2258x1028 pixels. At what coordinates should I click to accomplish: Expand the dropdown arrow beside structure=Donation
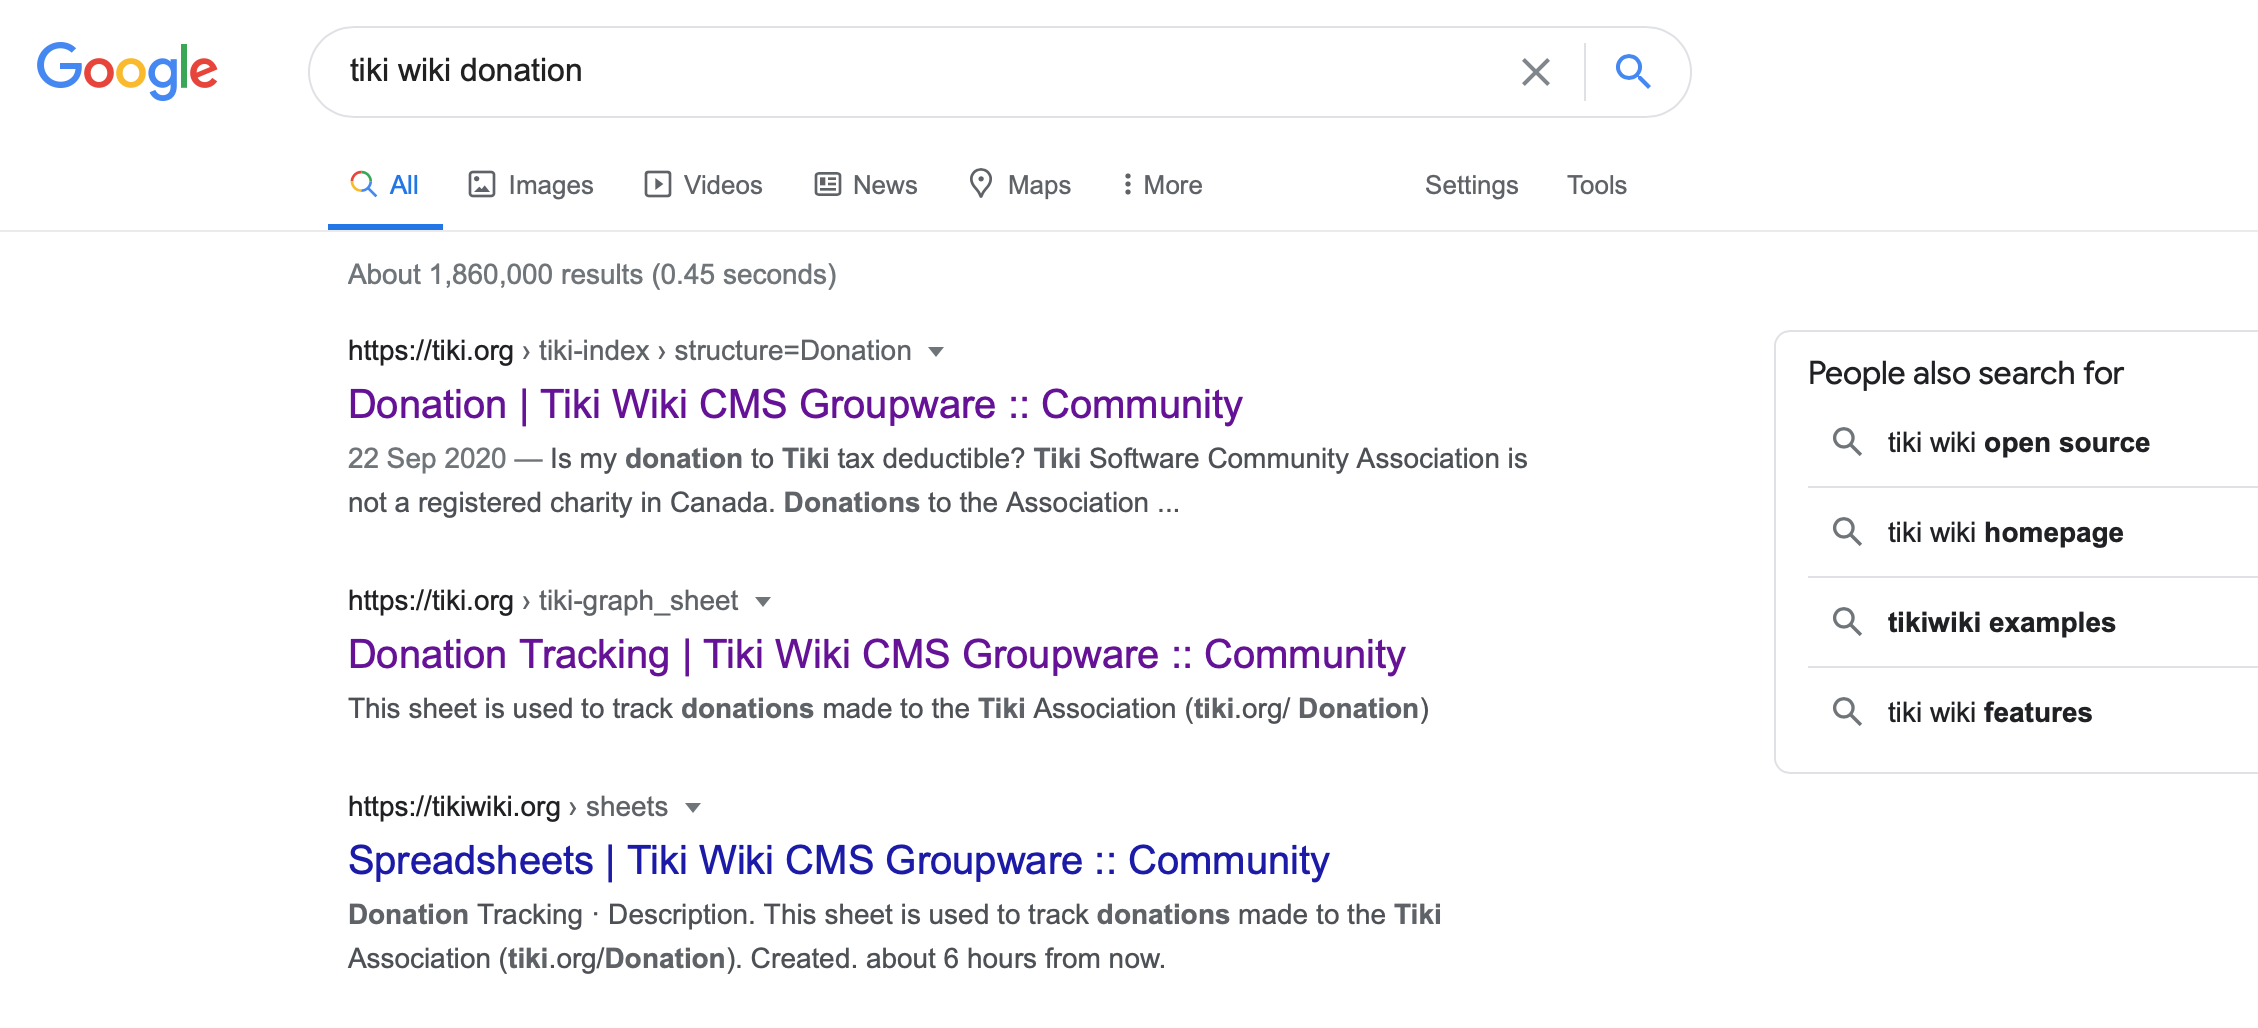click(x=936, y=352)
